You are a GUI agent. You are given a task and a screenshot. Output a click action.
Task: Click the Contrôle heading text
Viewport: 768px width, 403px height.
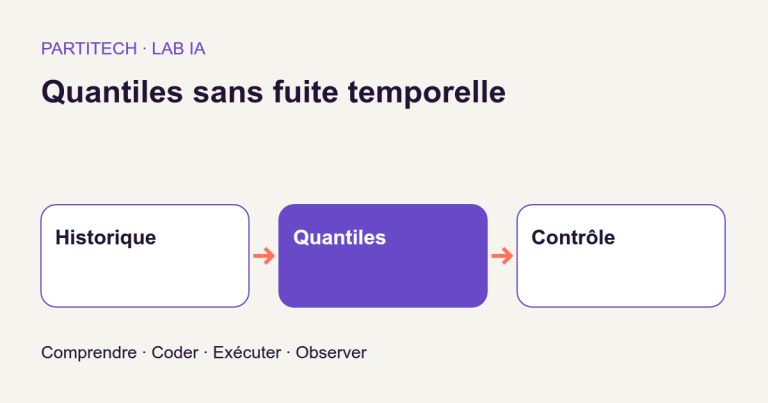point(573,237)
